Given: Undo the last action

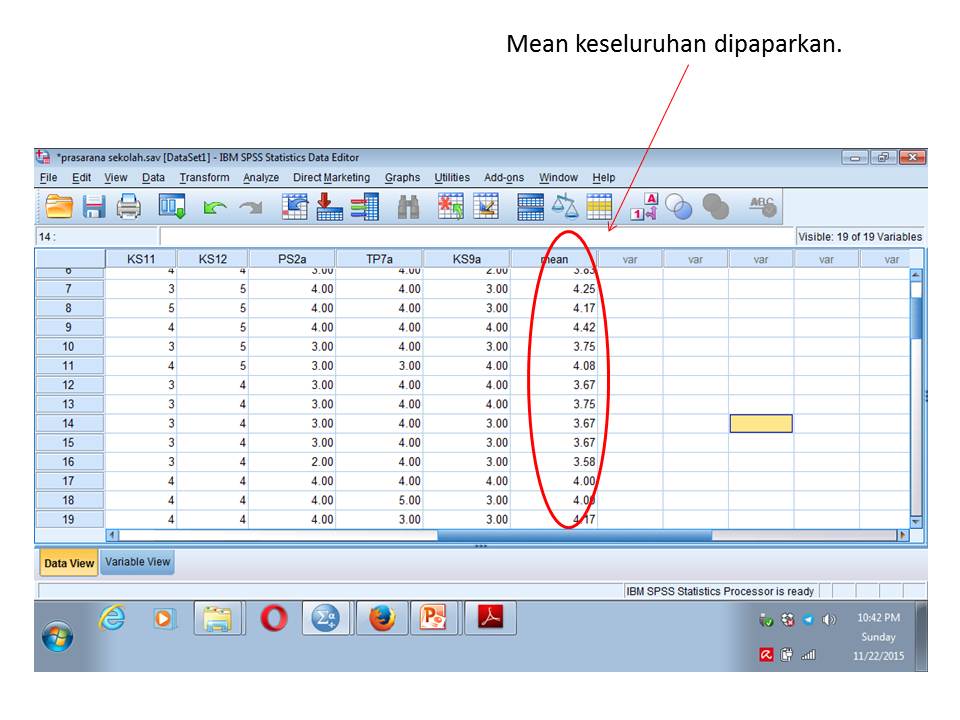Looking at the screenshot, I should point(214,208).
